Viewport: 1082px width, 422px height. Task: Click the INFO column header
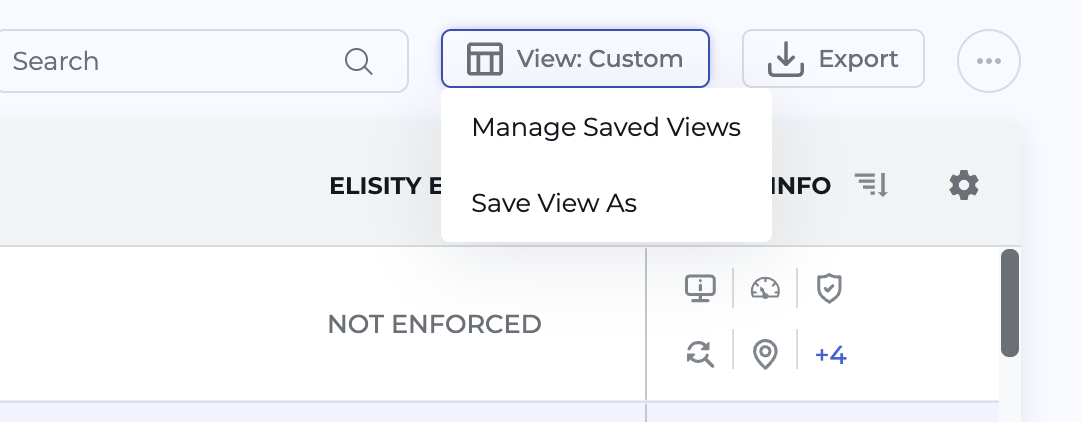click(x=801, y=186)
